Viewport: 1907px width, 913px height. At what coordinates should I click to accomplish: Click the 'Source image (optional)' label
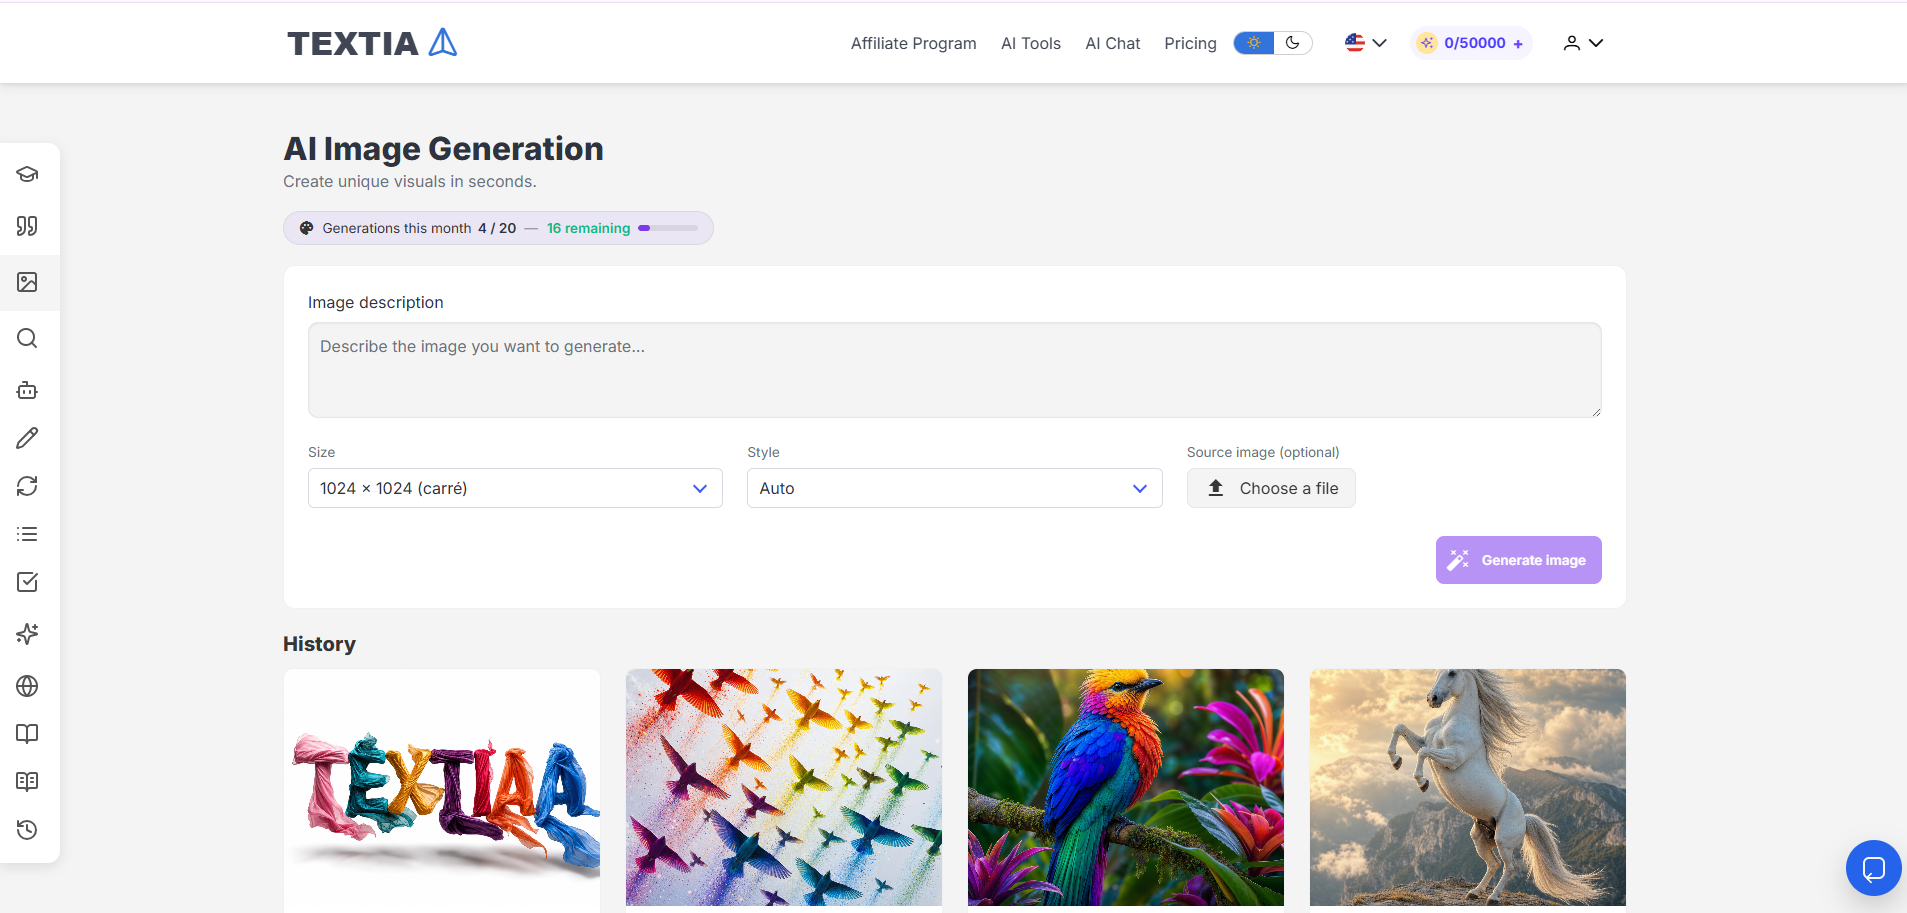[x=1263, y=452]
